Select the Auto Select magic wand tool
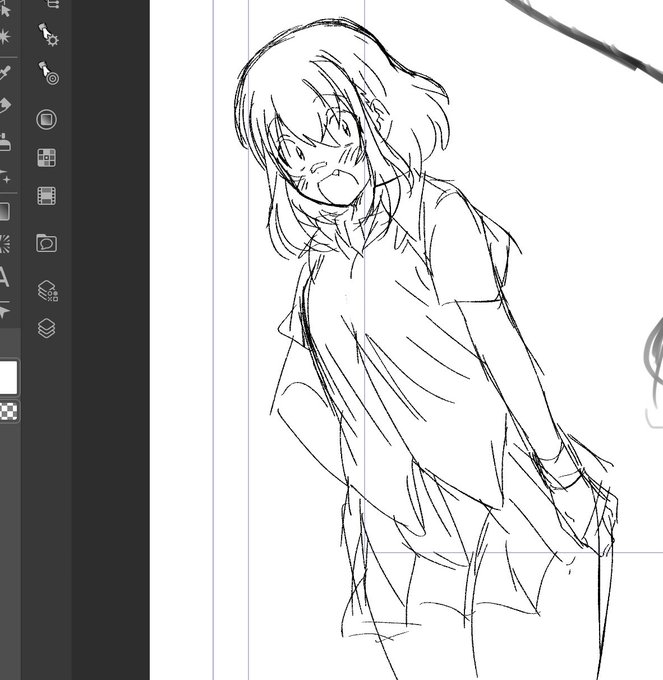 [x=4, y=36]
